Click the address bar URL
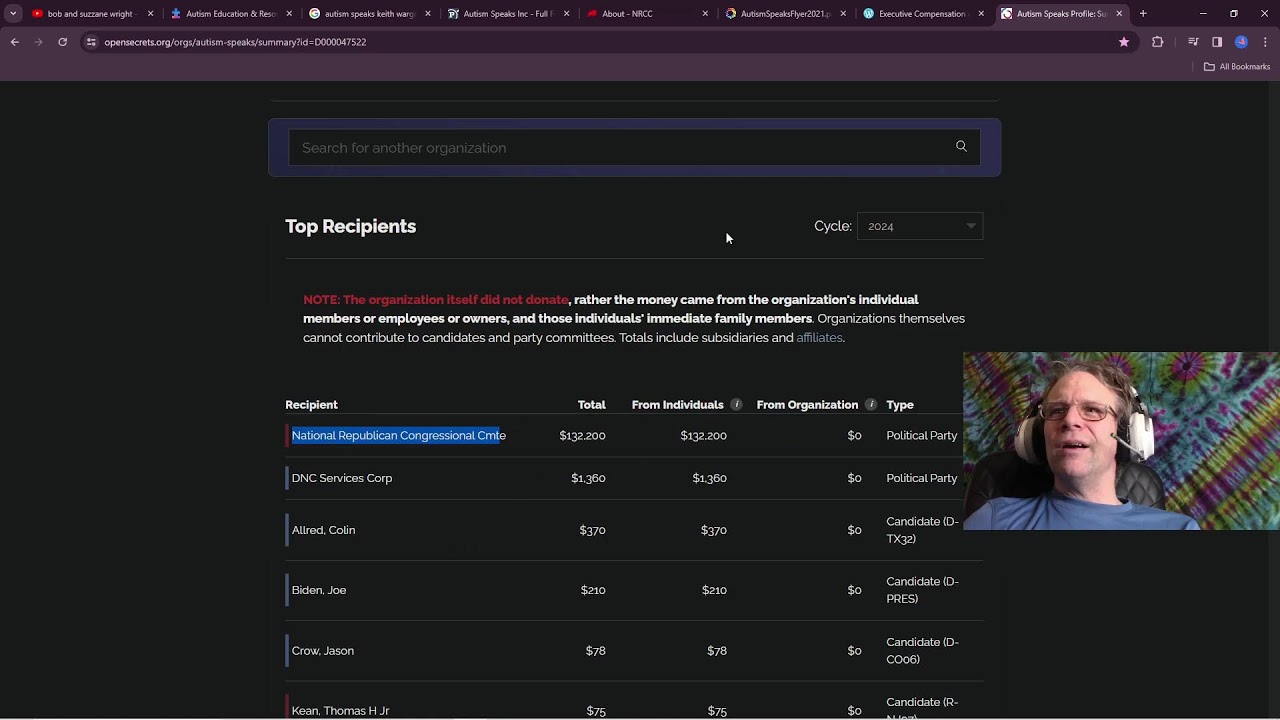The width and height of the screenshot is (1280, 720). click(235, 42)
